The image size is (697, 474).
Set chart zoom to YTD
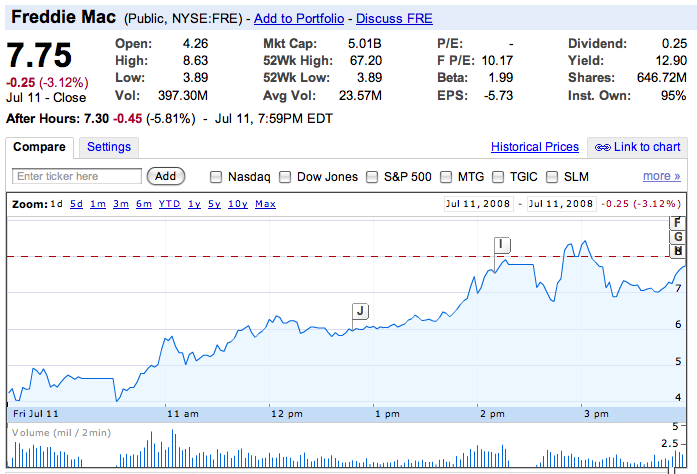click(170, 204)
